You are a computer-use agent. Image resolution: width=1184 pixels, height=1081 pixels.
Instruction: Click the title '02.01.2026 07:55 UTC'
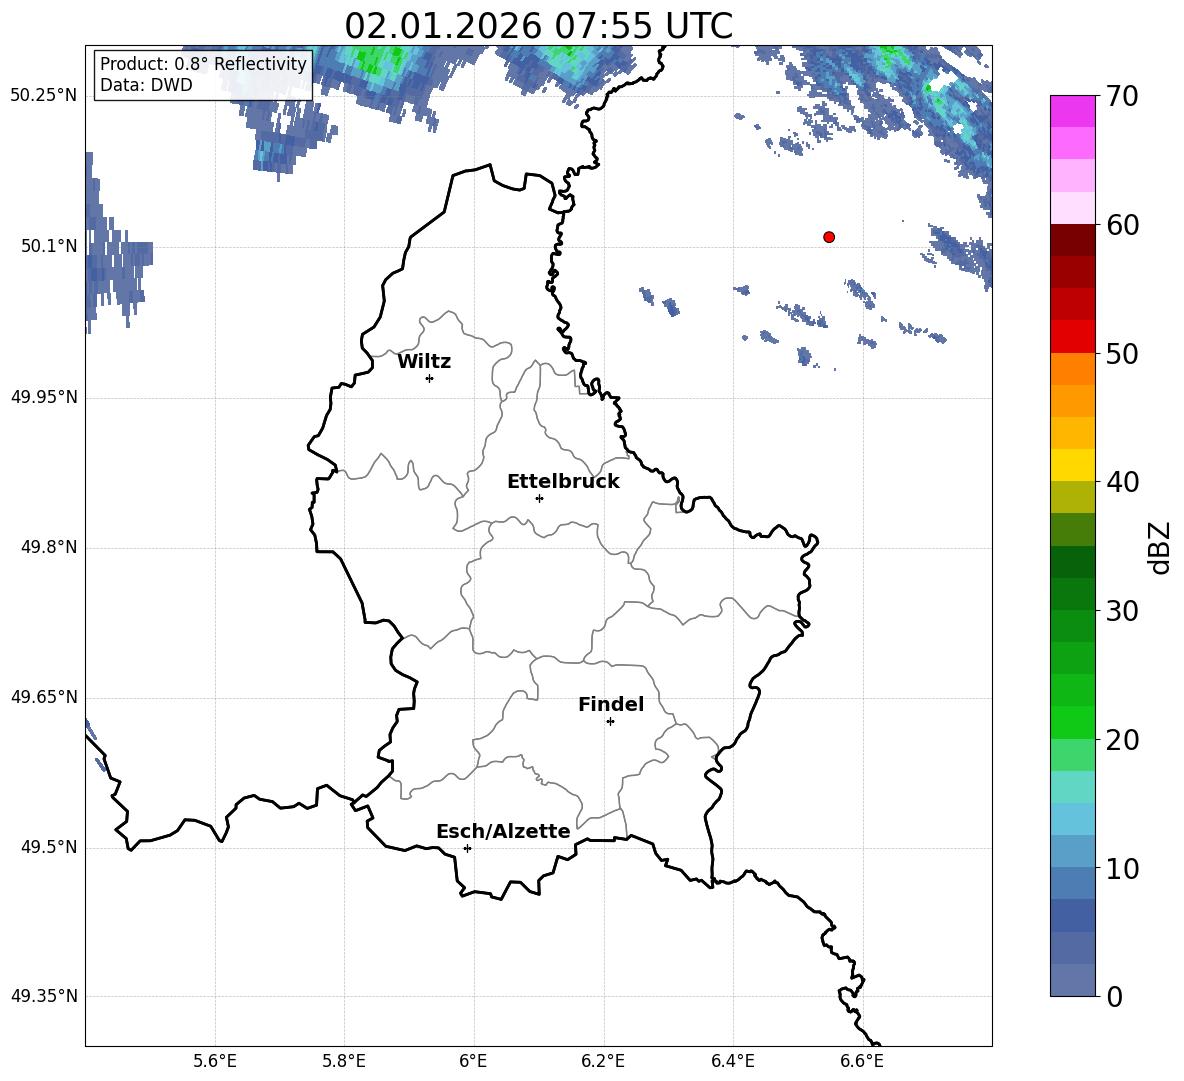click(538, 26)
